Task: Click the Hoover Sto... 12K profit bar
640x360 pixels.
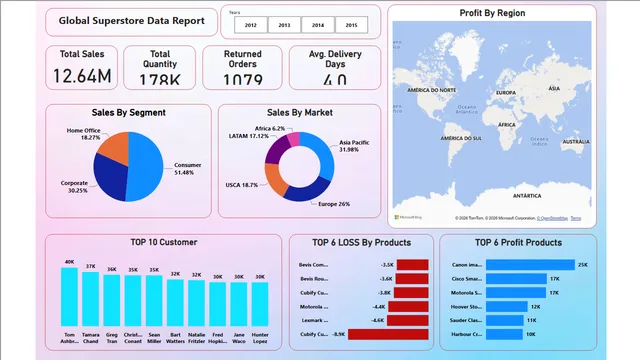Action: pyautogui.click(x=507, y=307)
